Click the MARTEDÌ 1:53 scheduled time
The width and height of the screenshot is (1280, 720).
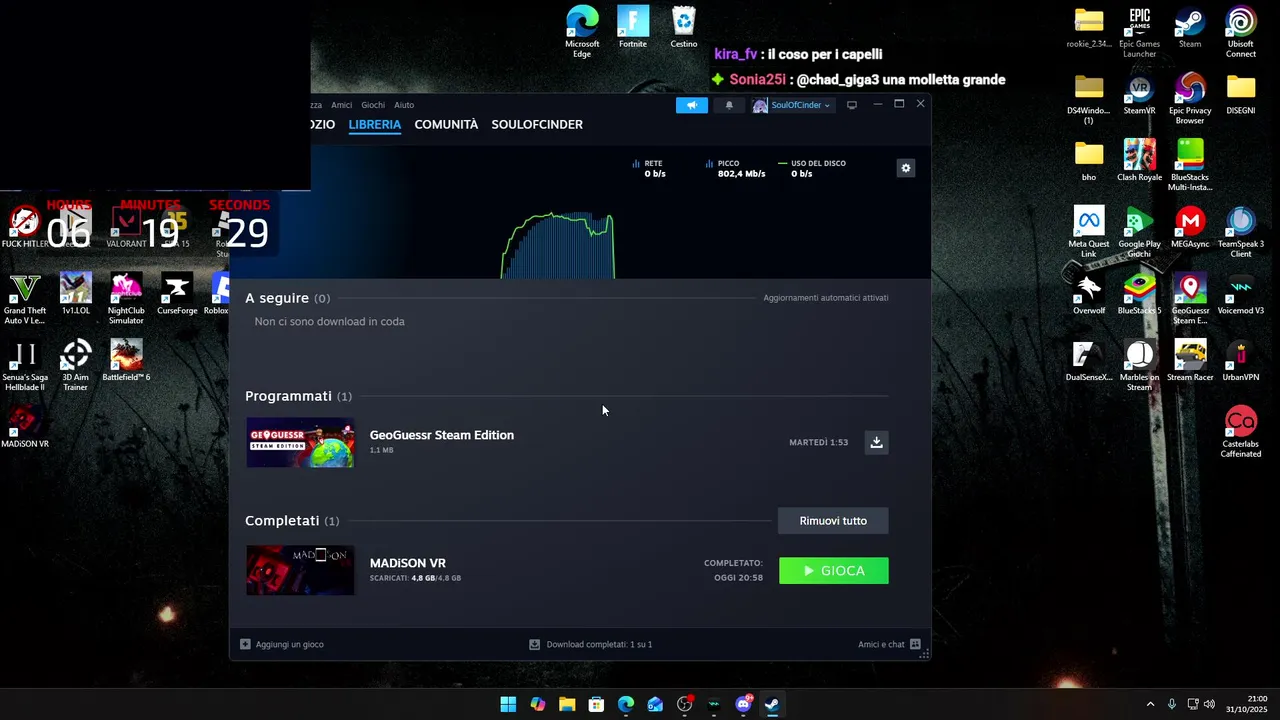point(818,442)
